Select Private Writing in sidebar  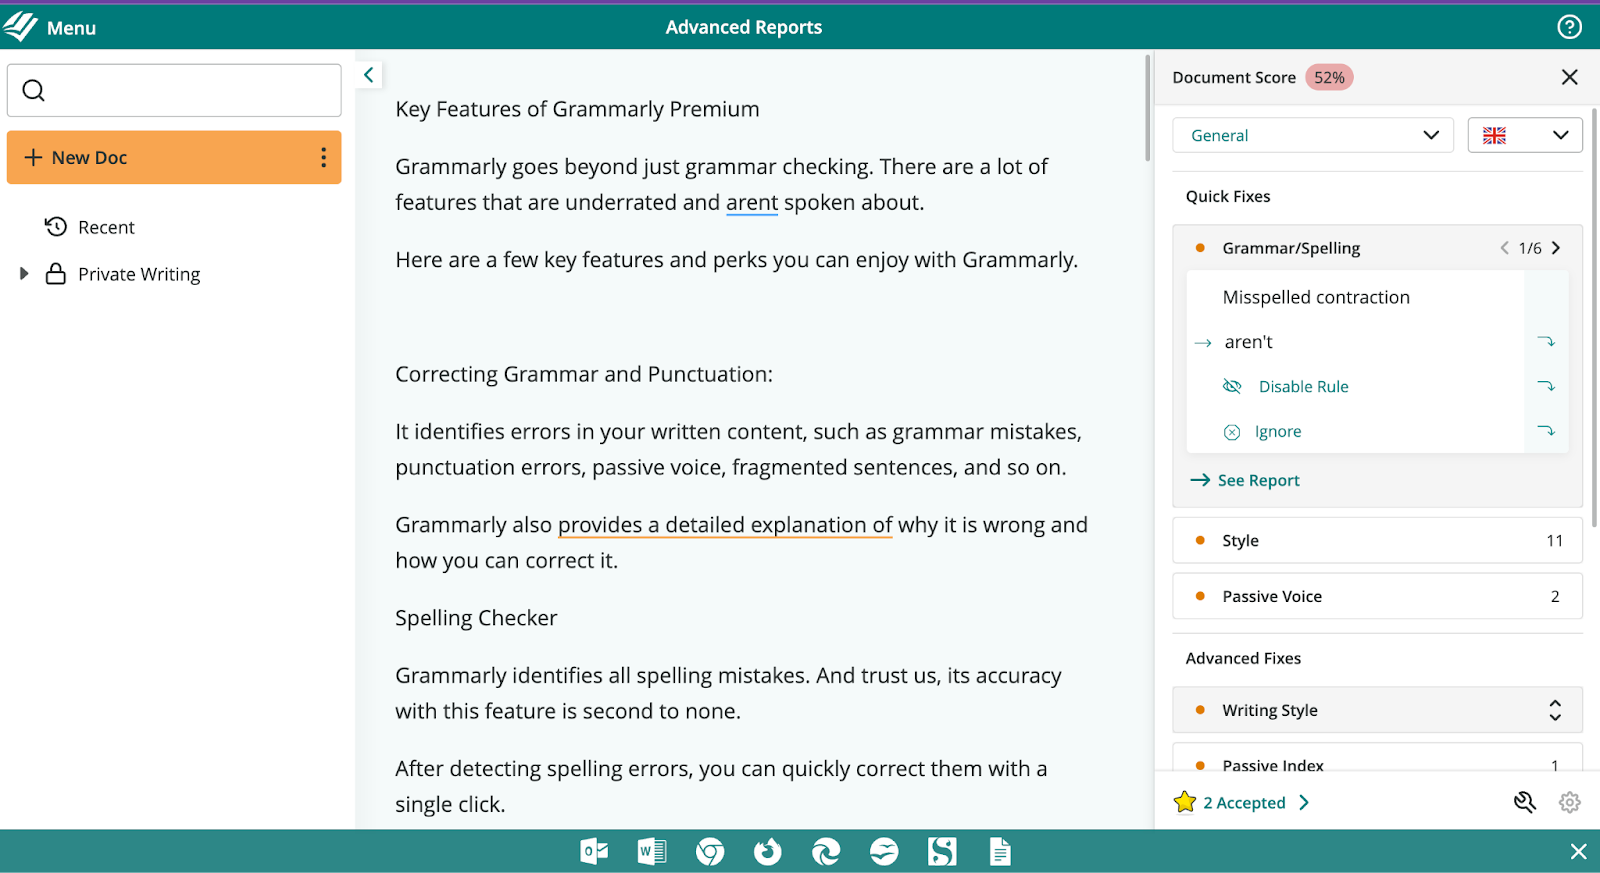(x=139, y=274)
